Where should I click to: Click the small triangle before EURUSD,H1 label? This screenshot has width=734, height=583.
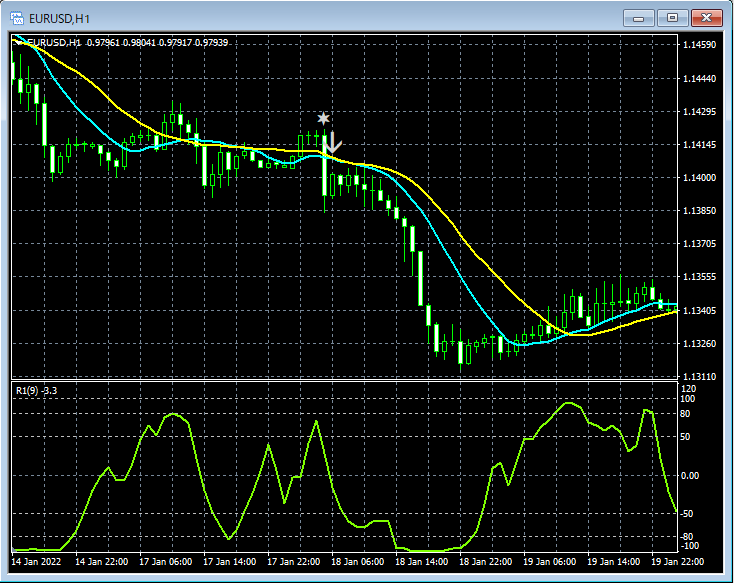click(18, 42)
